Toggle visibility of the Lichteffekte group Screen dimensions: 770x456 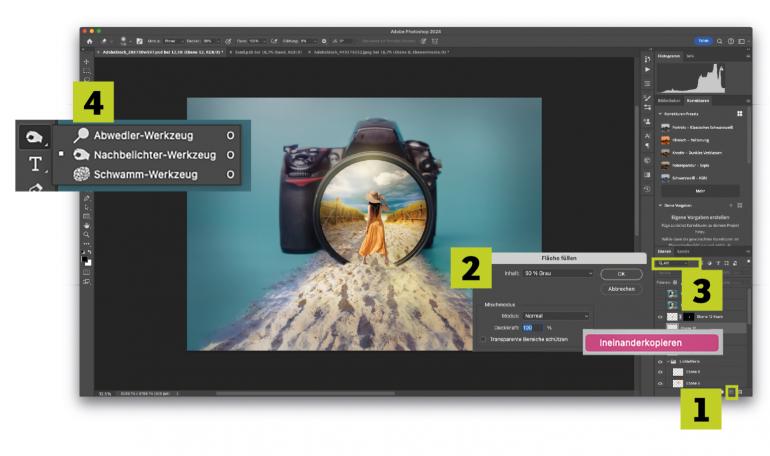[x=660, y=359]
